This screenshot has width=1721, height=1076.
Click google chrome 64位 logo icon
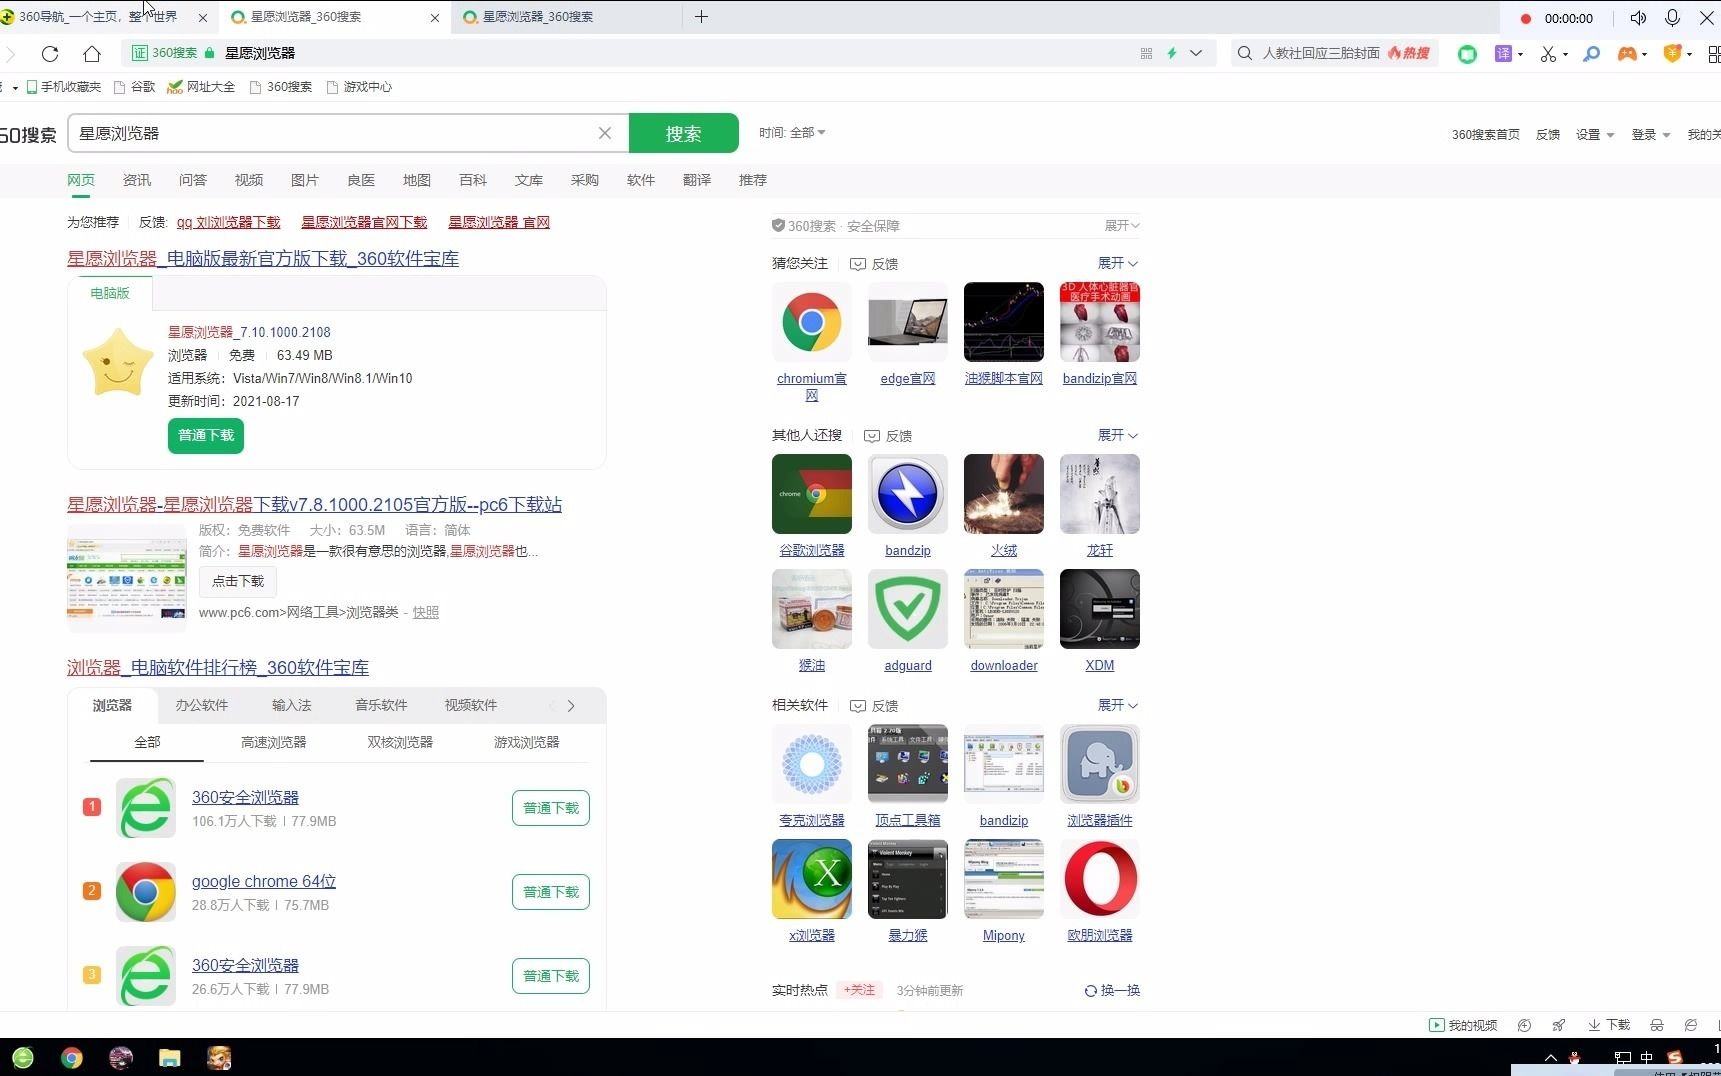coord(146,892)
